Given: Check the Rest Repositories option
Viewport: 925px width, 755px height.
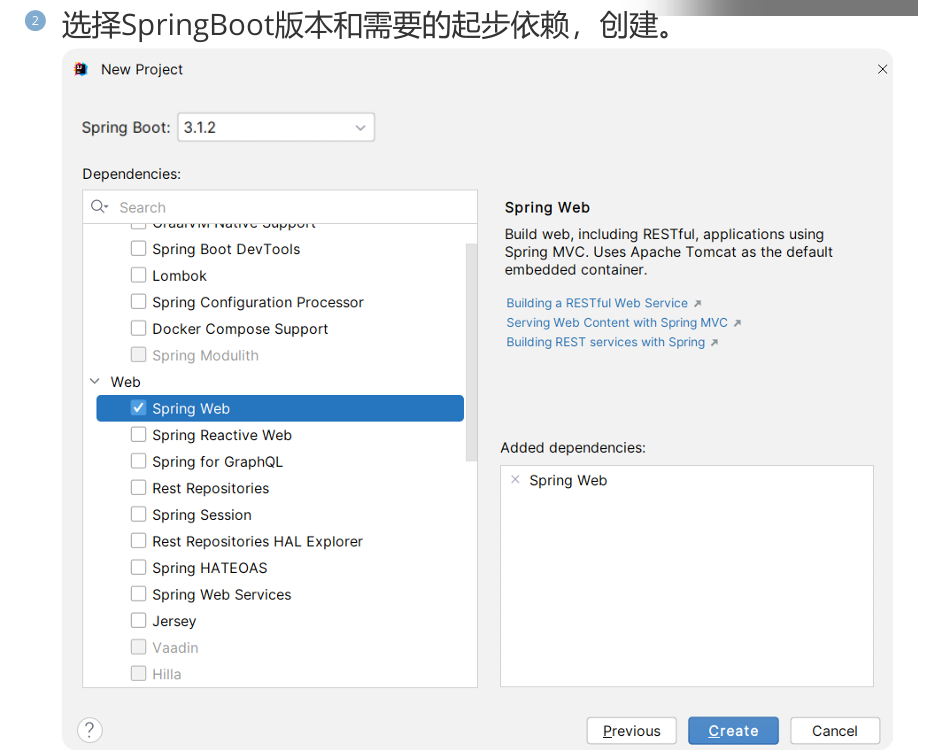Looking at the screenshot, I should point(138,487).
